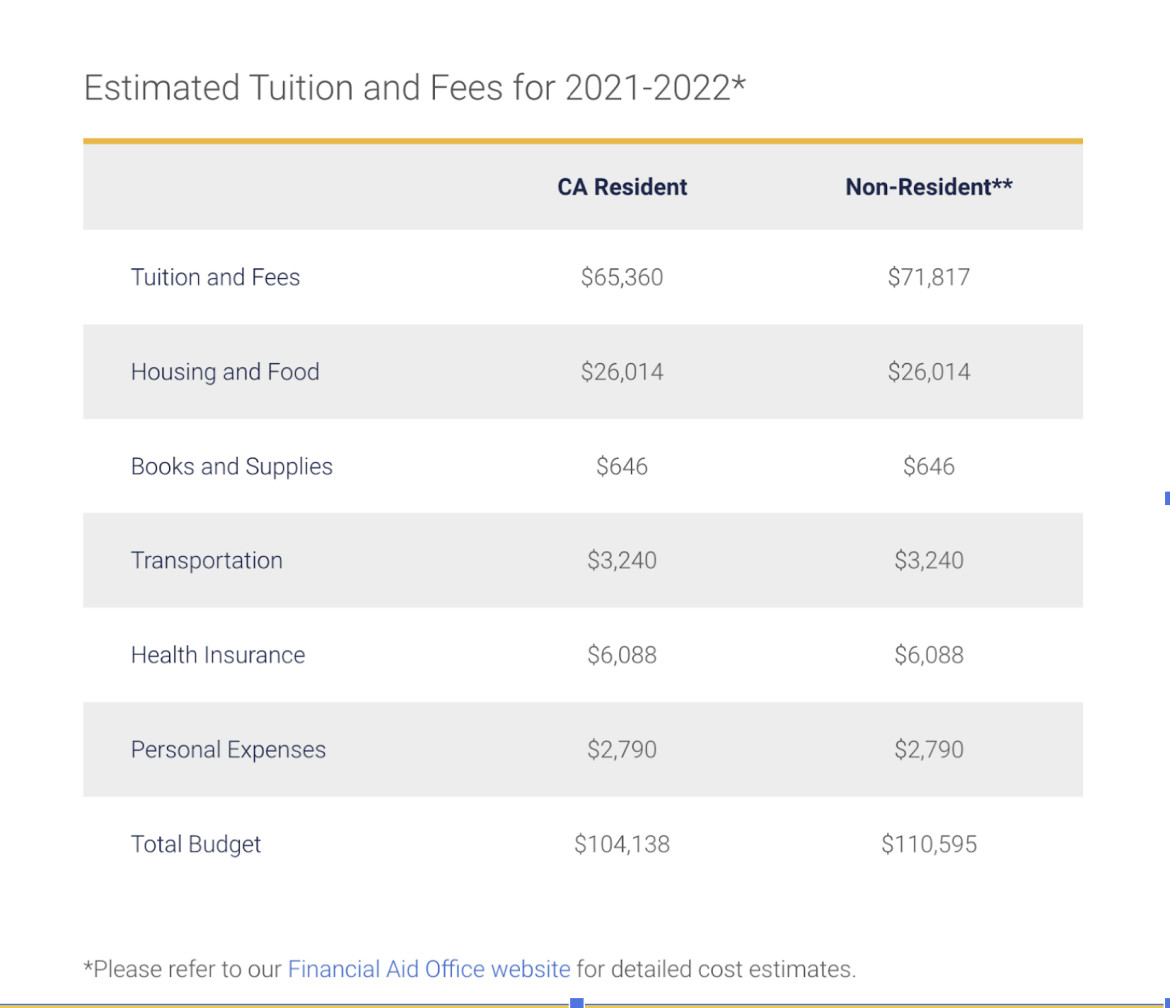Click the blue handle at bottom right corner
The image size is (1170, 1008).
pyautogui.click(x=1167, y=1003)
